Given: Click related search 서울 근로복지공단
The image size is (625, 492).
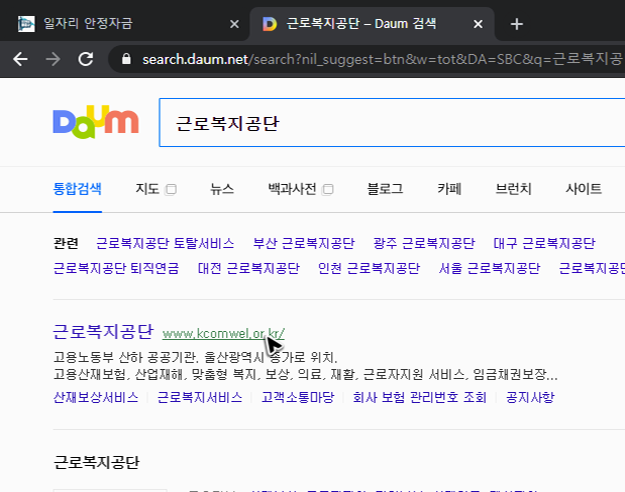Looking at the screenshot, I should point(489,268).
